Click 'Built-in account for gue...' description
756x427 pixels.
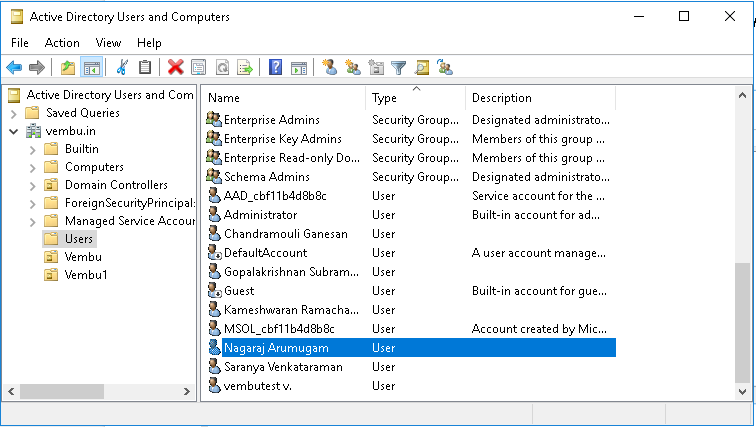539,291
